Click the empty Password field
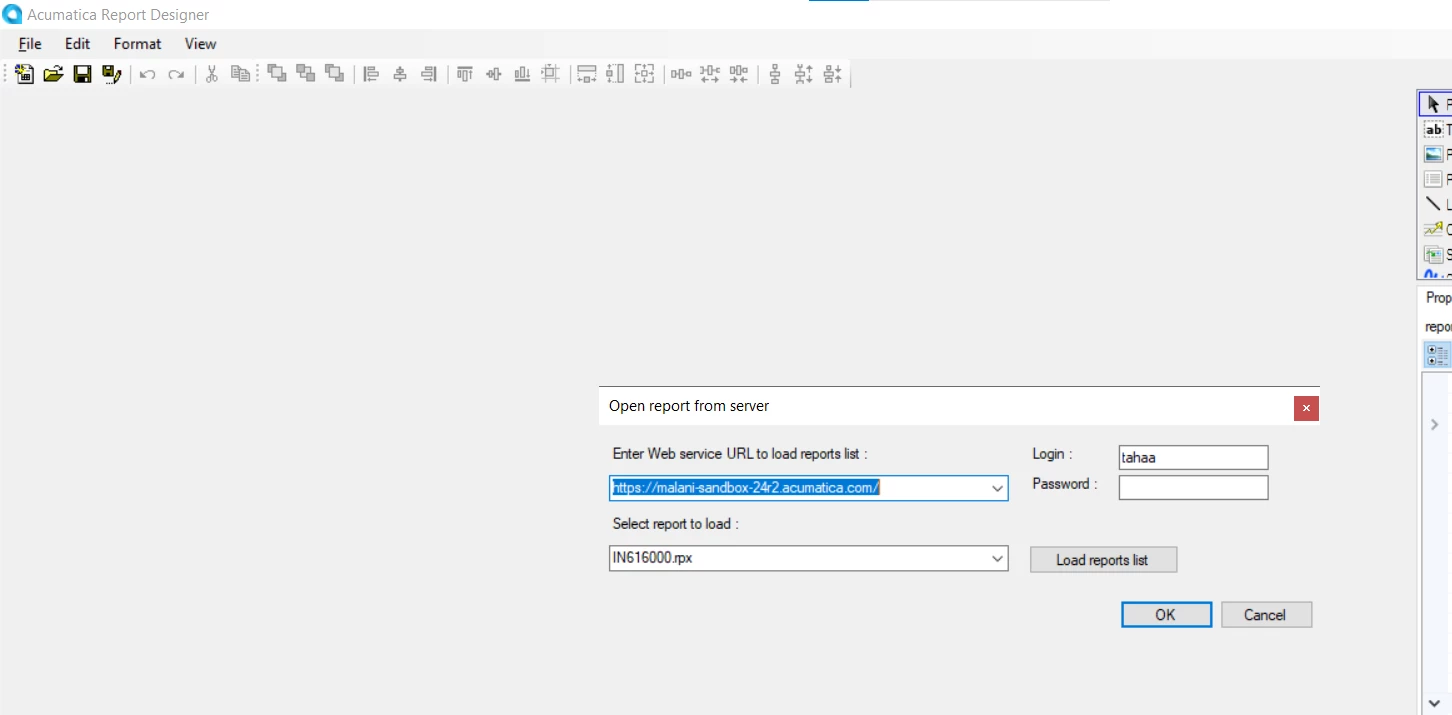This screenshot has width=1452, height=715. [x=1193, y=487]
